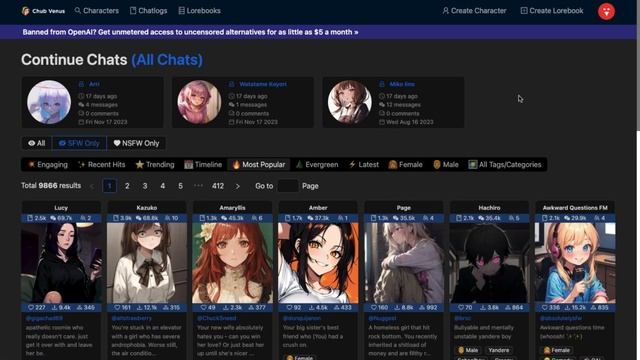Screen dimensions: 640x360
Task: Open the Kazuko character image
Action: tap(147, 263)
